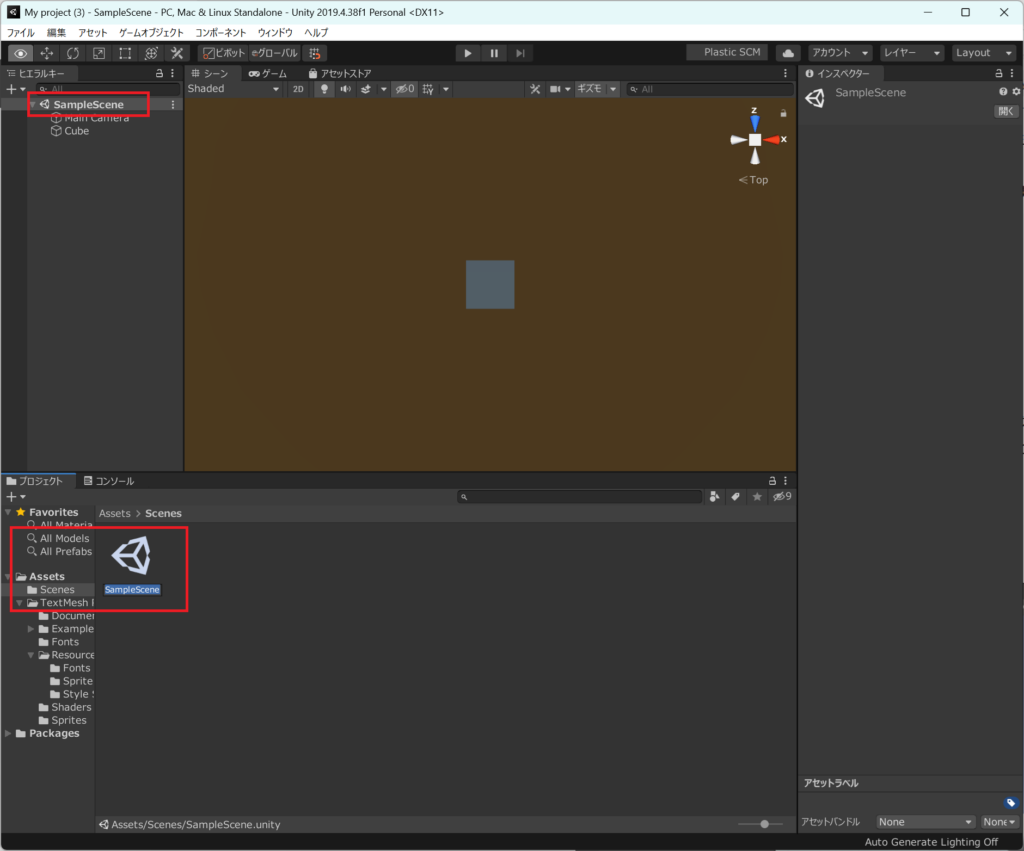Toggle Pivot/Center handle position
Viewport: 1024px width, 851px height.
tap(223, 54)
